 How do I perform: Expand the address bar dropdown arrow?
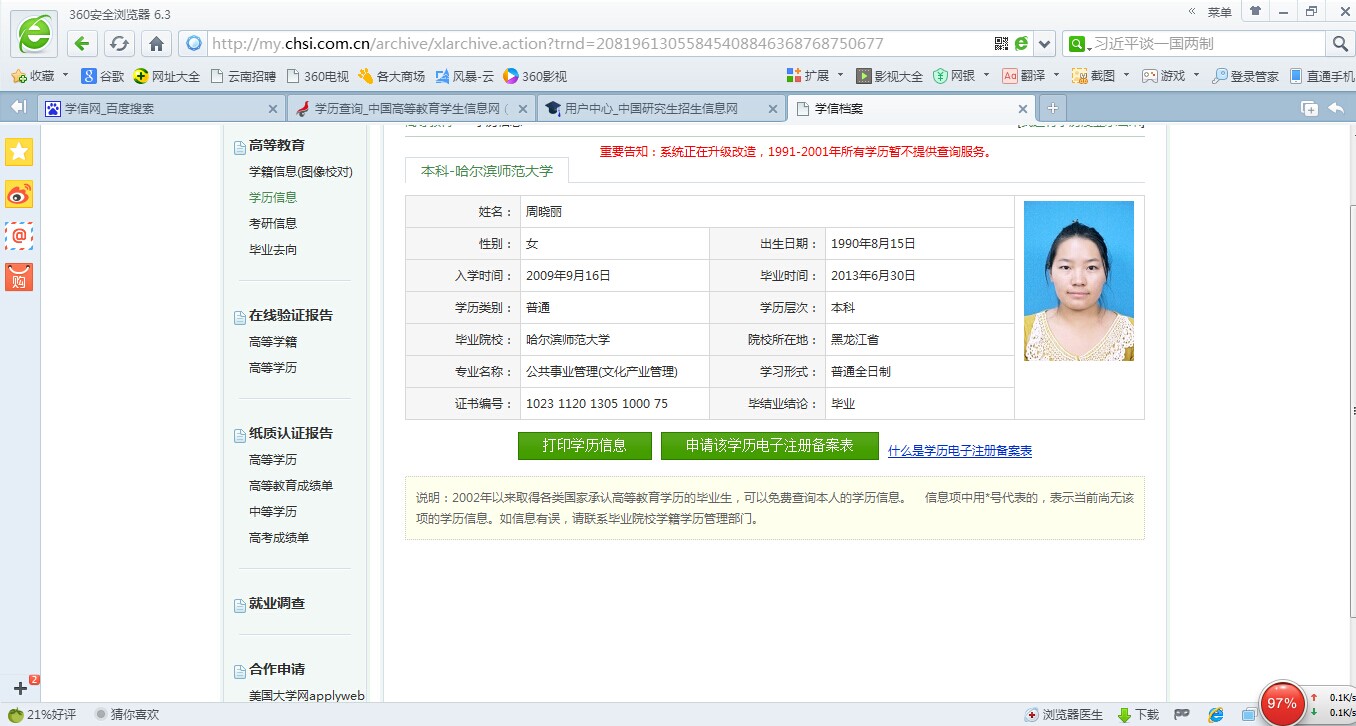pyautogui.click(x=1045, y=44)
